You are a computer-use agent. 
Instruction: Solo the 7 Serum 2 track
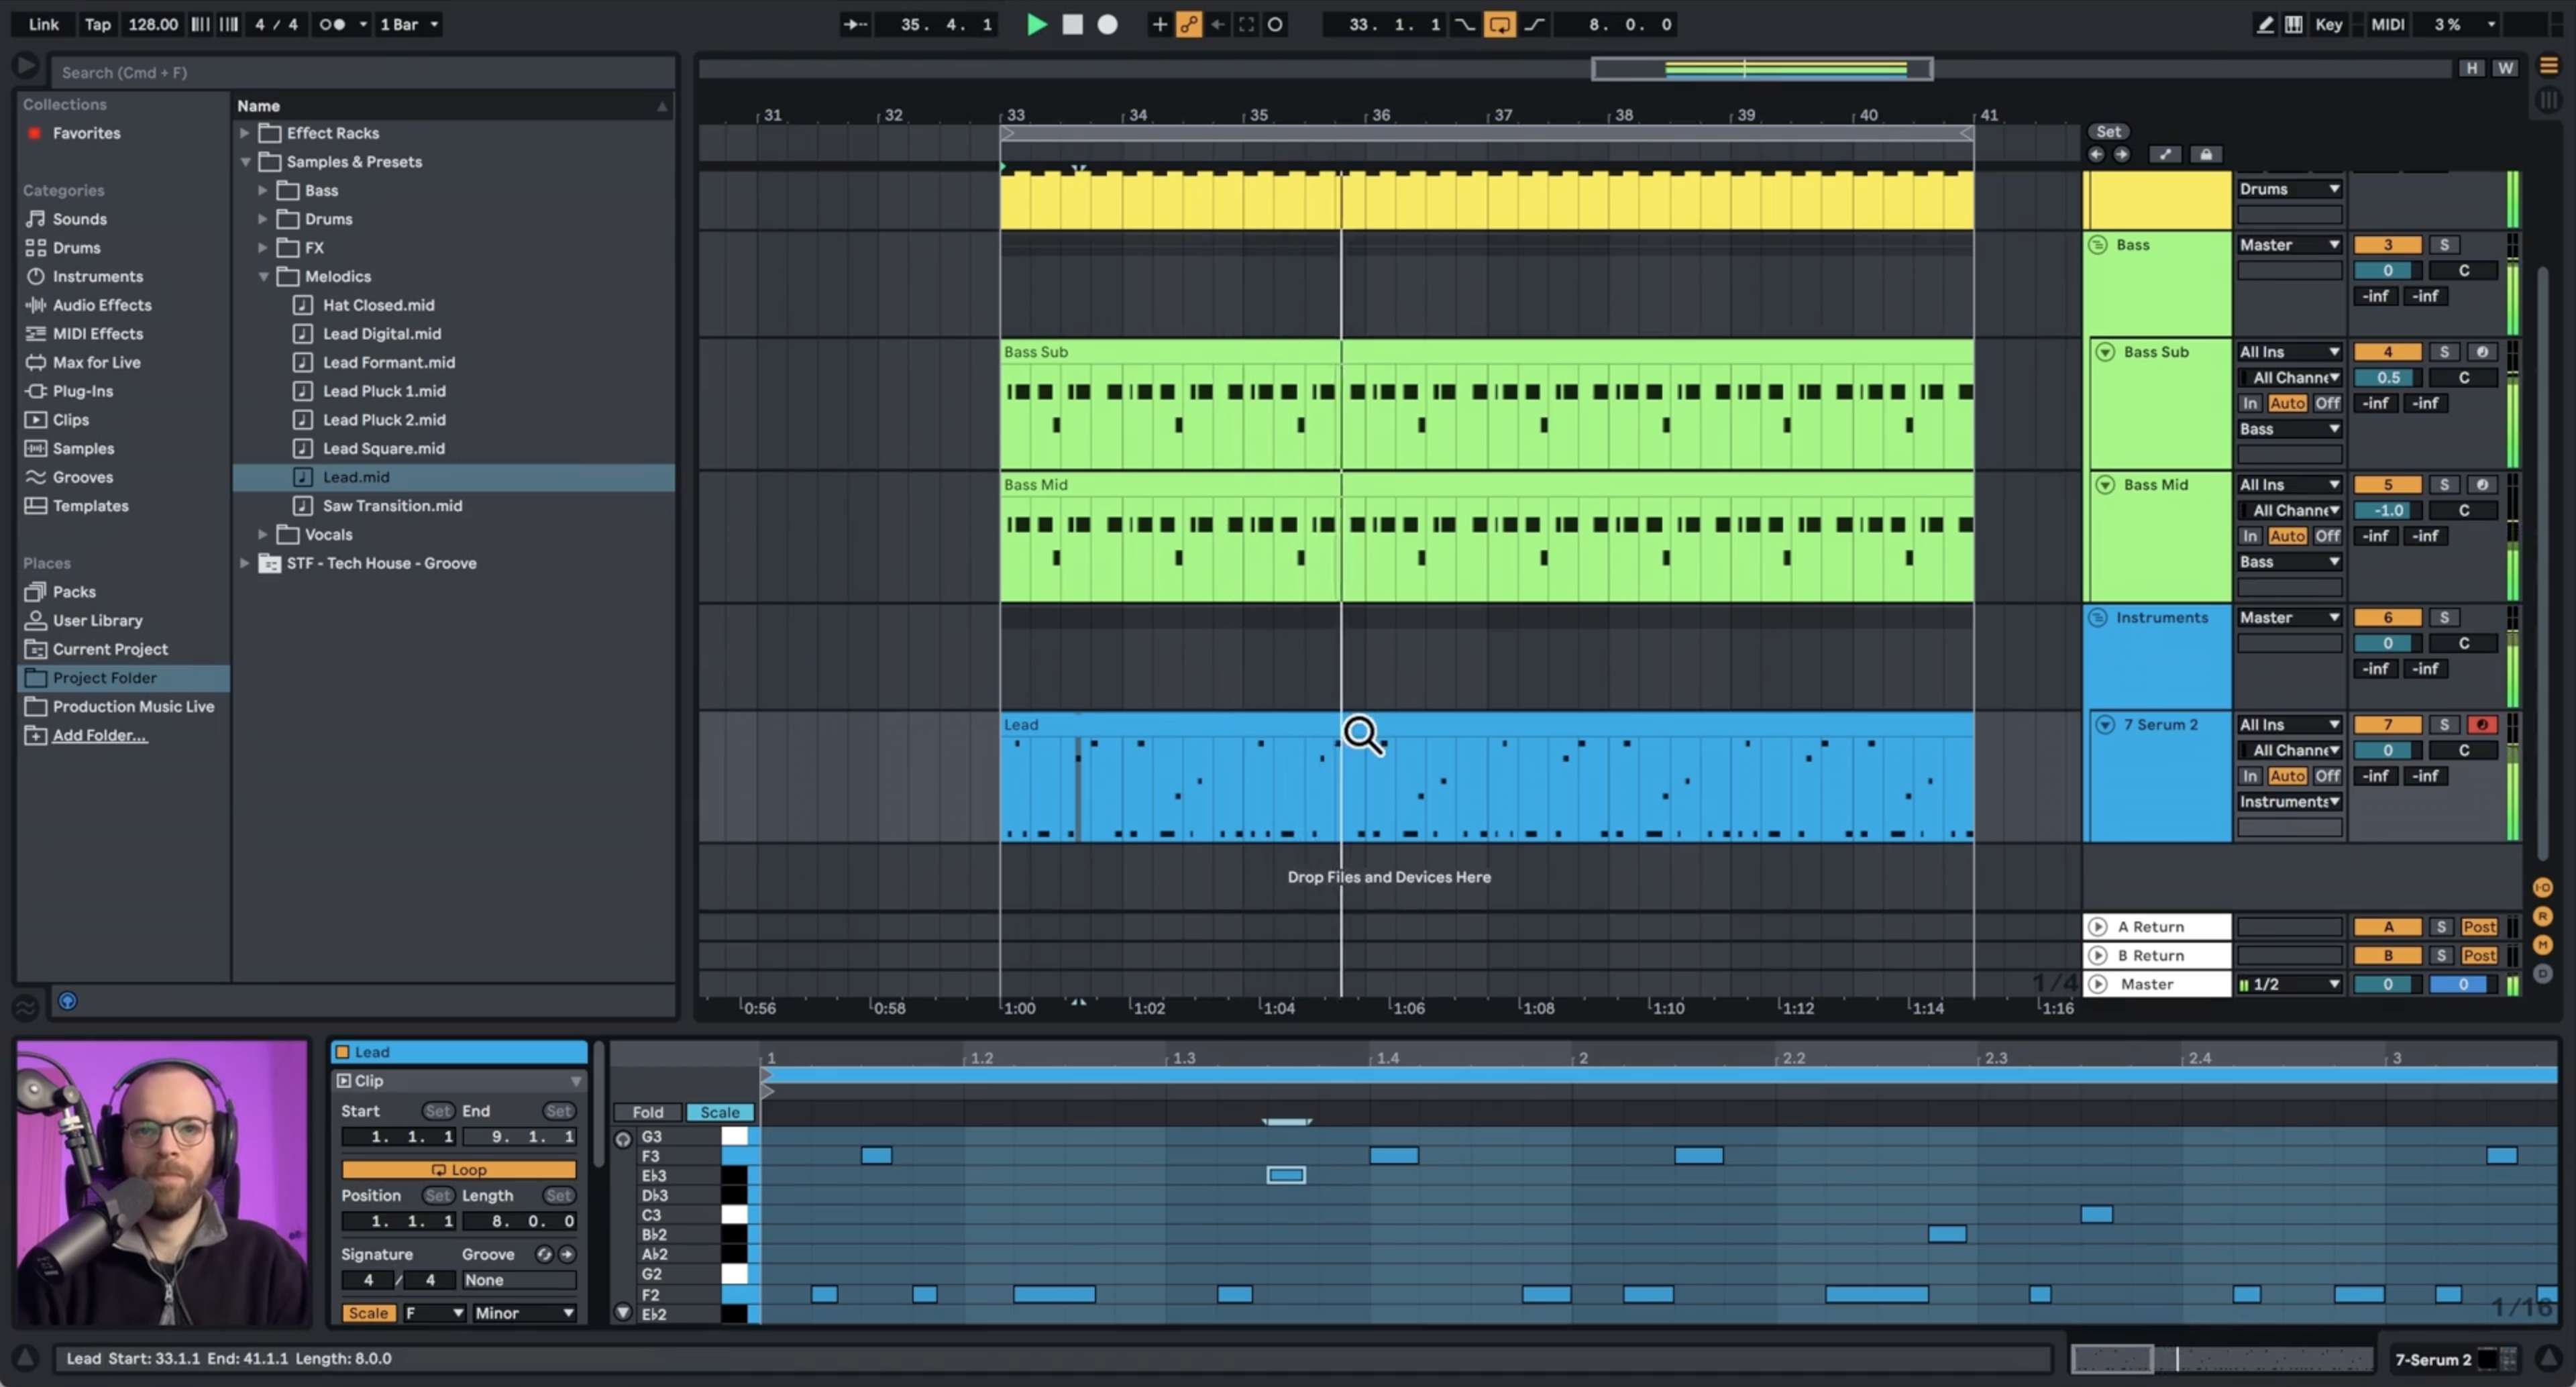click(2444, 724)
